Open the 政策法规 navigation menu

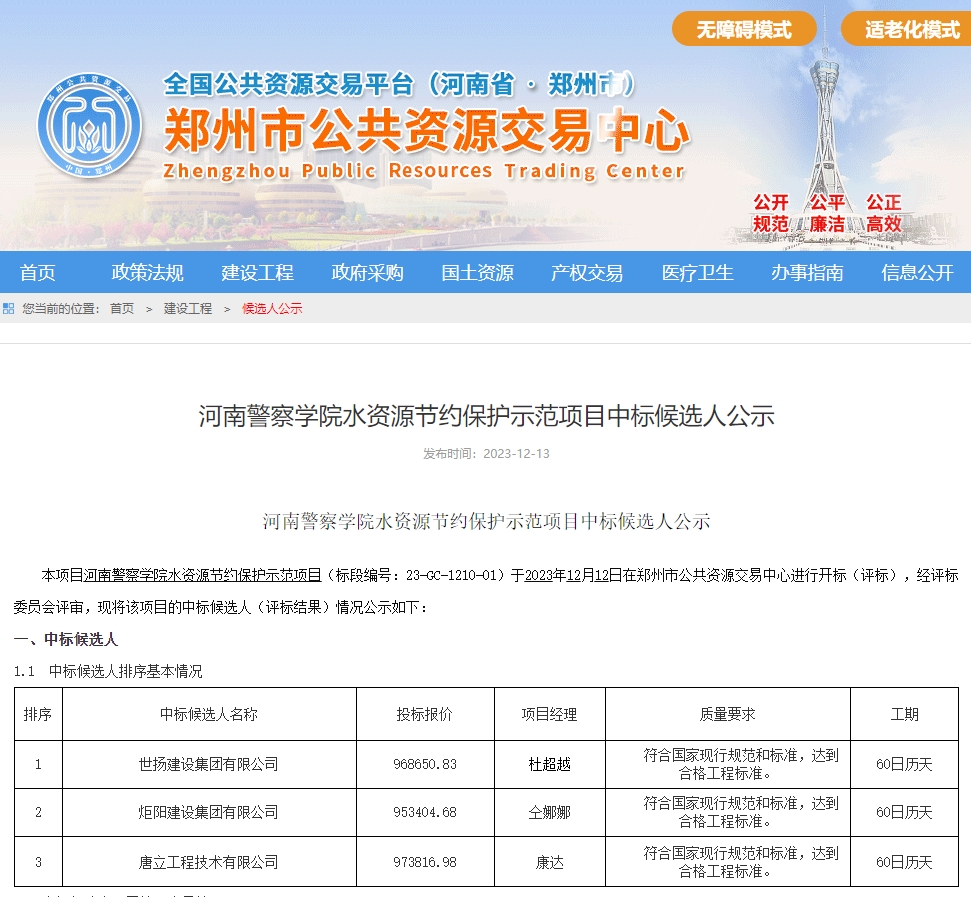(x=147, y=272)
